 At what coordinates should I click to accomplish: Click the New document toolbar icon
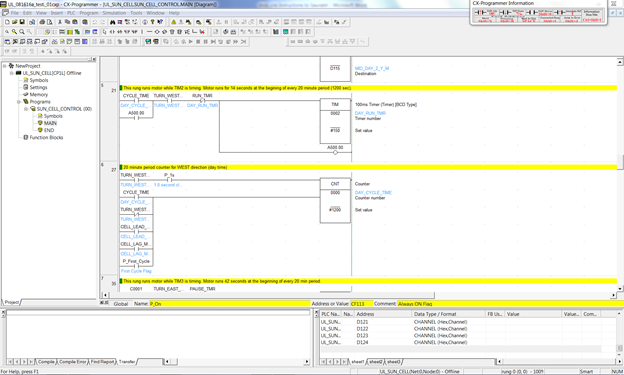coord(7,22)
